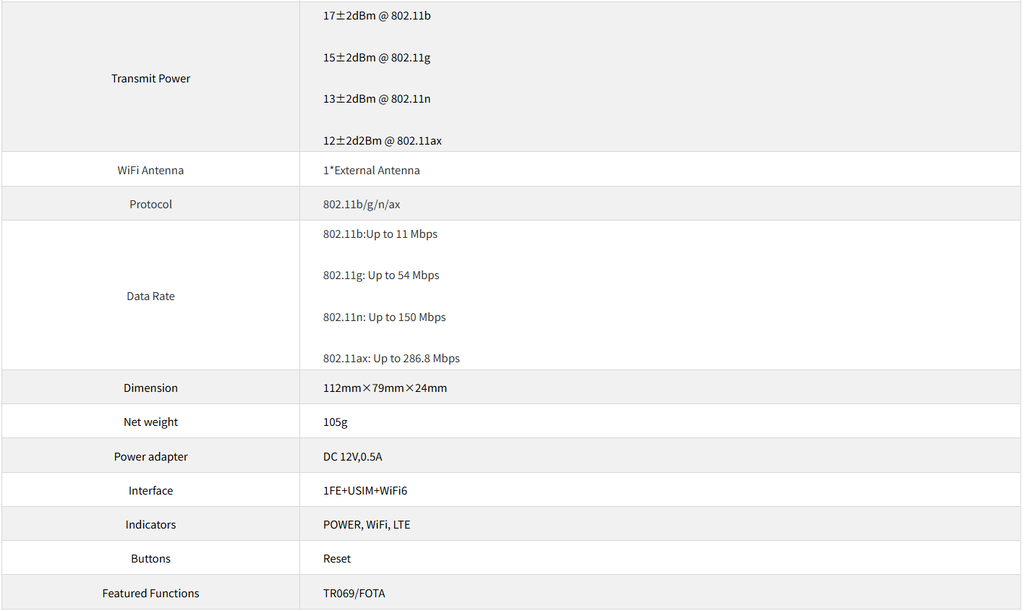The height and width of the screenshot is (611, 1024).
Task: Click the Transmit Power row label
Action: click(150, 78)
